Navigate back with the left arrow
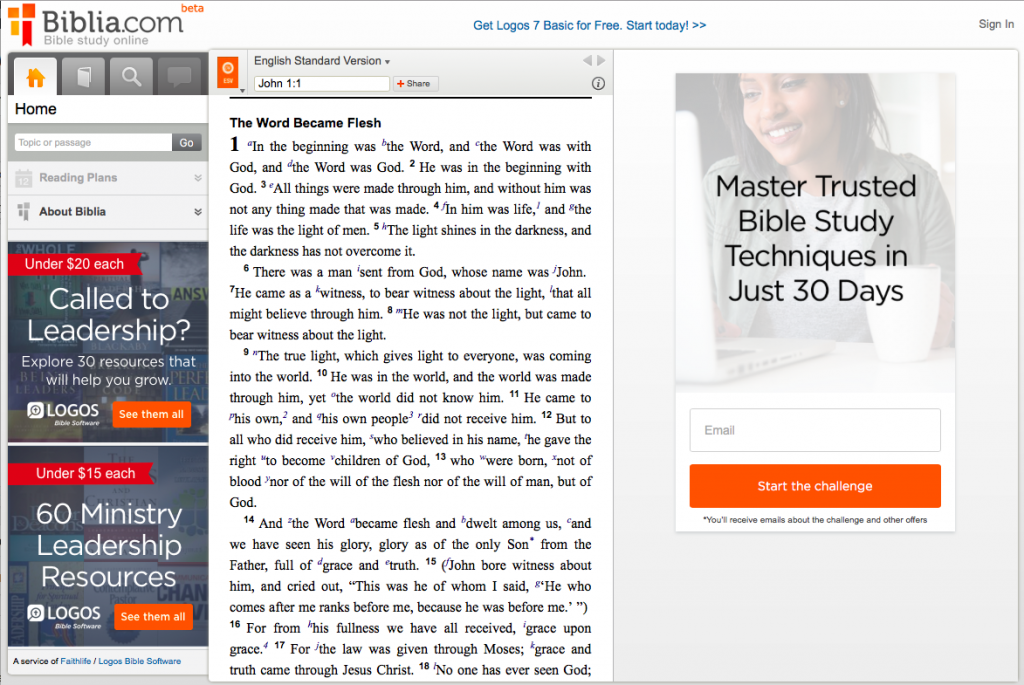This screenshot has height=685, width=1024. [587, 60]
